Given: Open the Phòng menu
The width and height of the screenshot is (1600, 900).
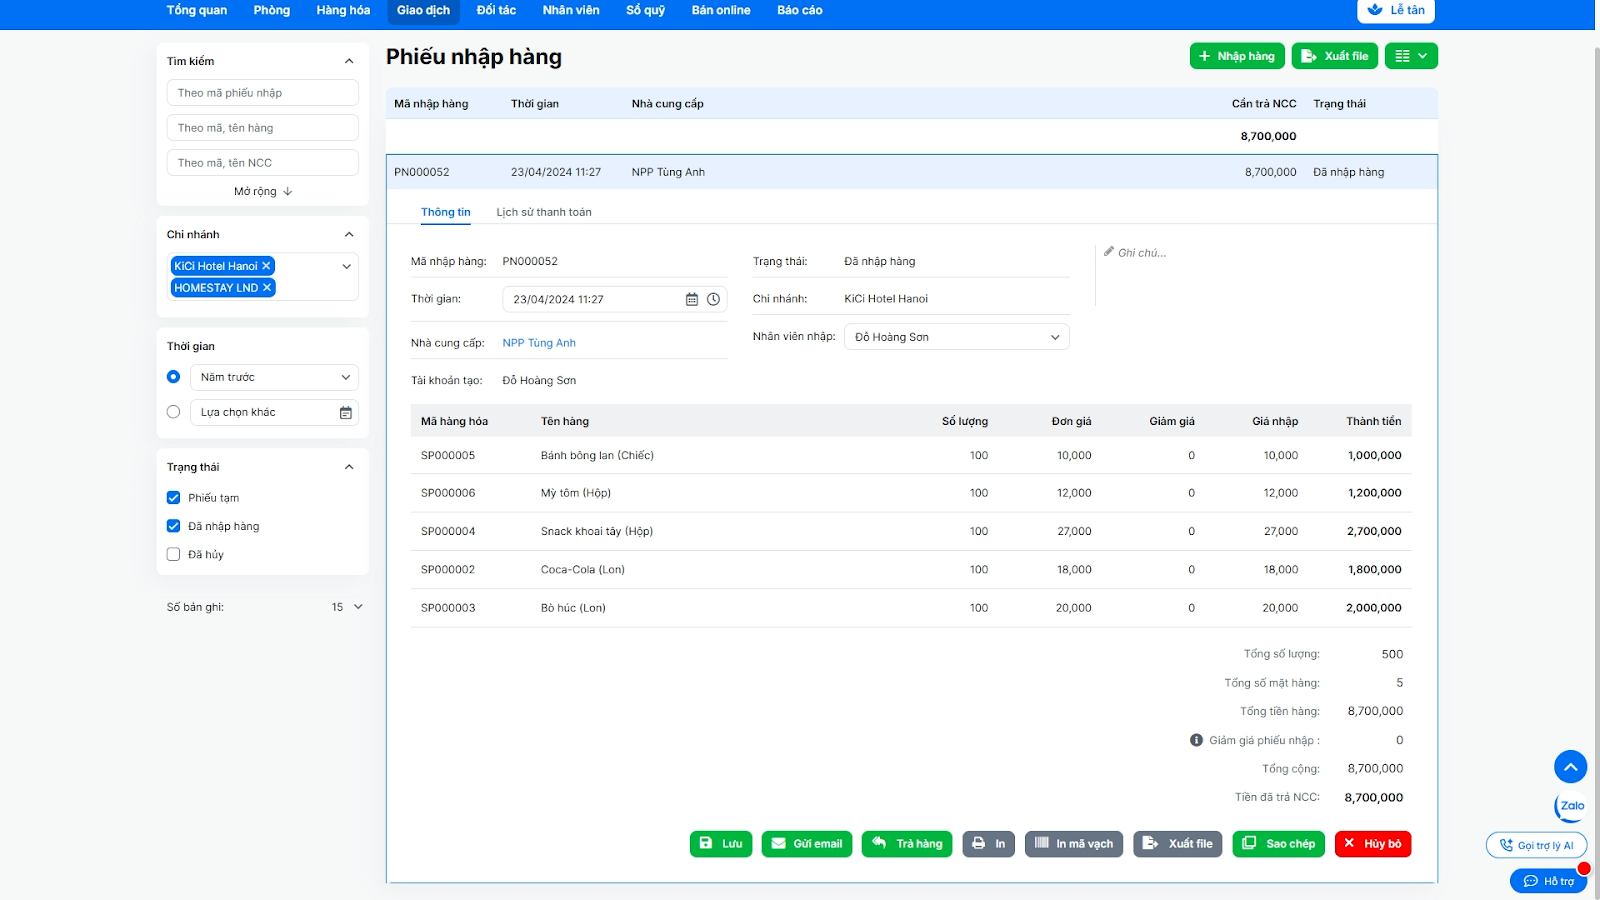Looking at the screenshot, I should coord(272,10).
